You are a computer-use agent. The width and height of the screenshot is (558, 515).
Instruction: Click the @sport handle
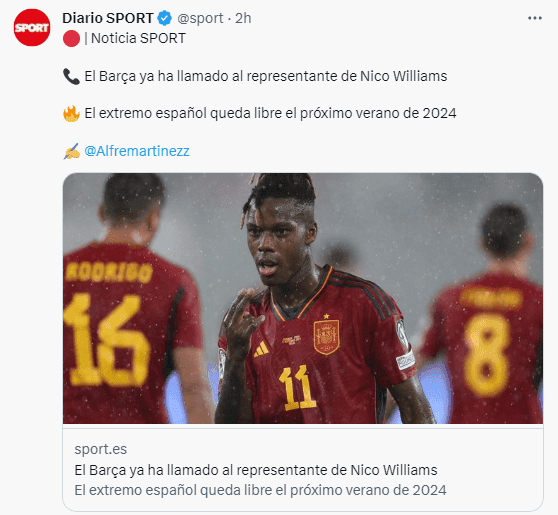pyautogui.click(x=200, y=18)
